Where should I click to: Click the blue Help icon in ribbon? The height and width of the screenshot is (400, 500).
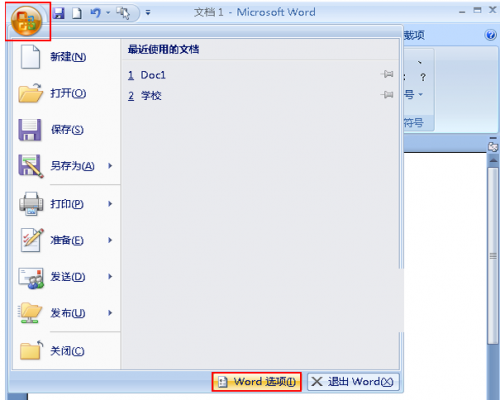tap(491, 35)
